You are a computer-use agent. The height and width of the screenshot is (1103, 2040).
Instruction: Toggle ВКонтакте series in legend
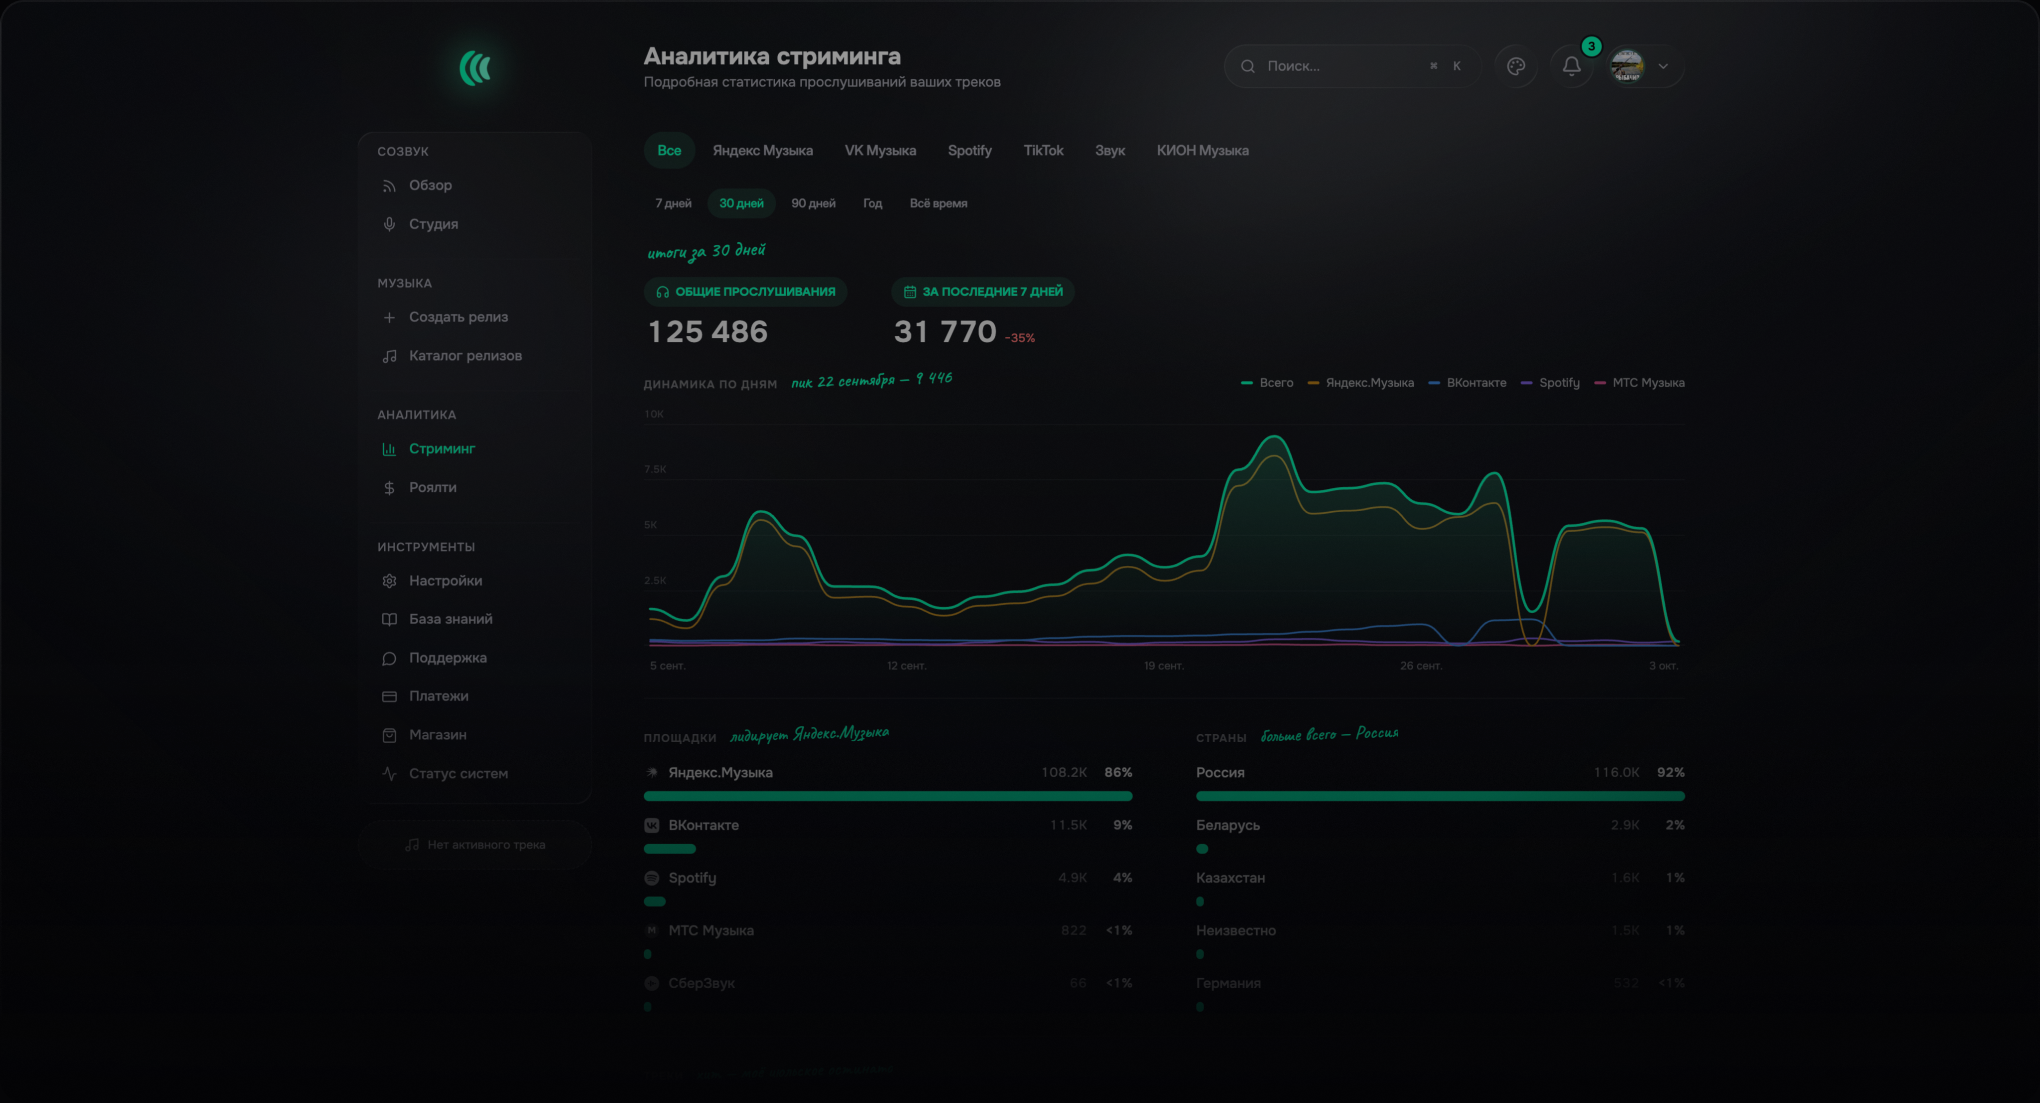pyautogui.click(x=1468, y=383)
